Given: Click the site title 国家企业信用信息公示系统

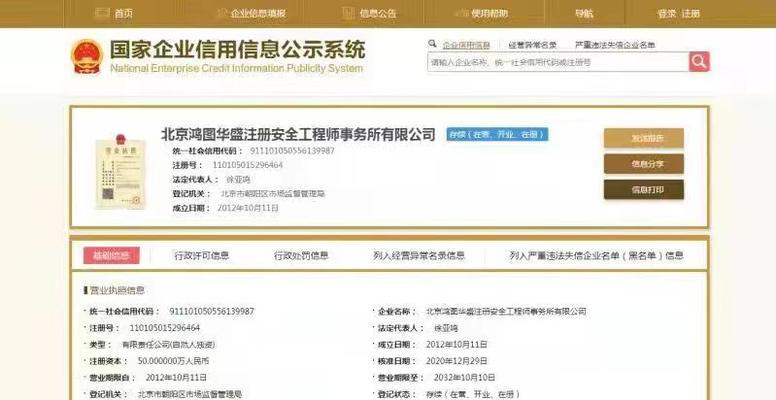Looking at the screenshot, I should click(237, 50).
